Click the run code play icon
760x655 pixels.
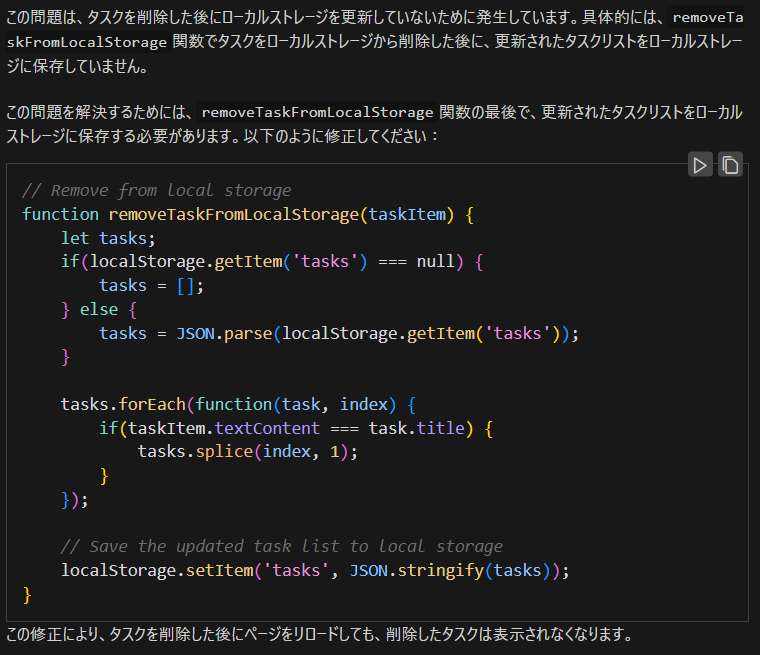coord(700,165)
